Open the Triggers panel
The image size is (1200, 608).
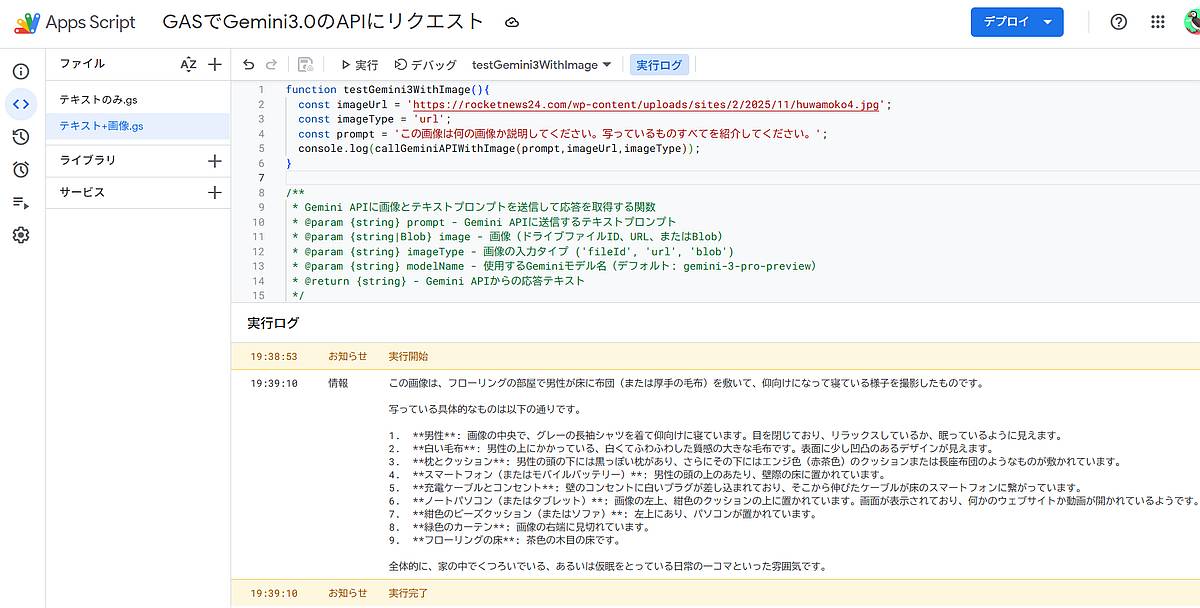coord(22,170)
